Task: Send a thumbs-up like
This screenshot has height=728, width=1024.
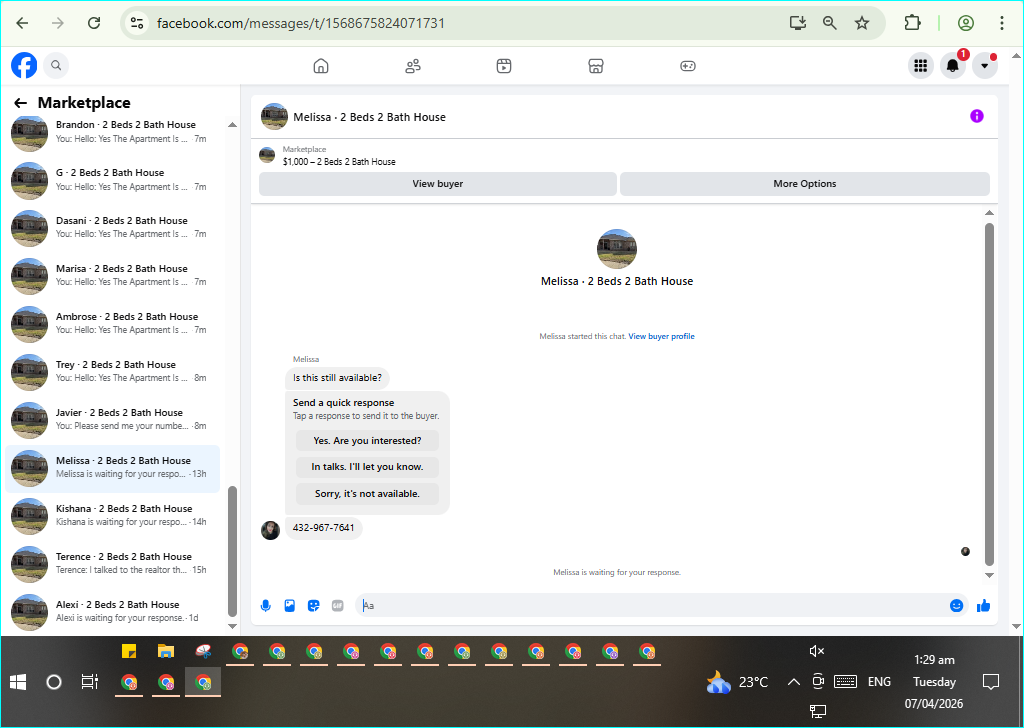Action: coord(984,606)
